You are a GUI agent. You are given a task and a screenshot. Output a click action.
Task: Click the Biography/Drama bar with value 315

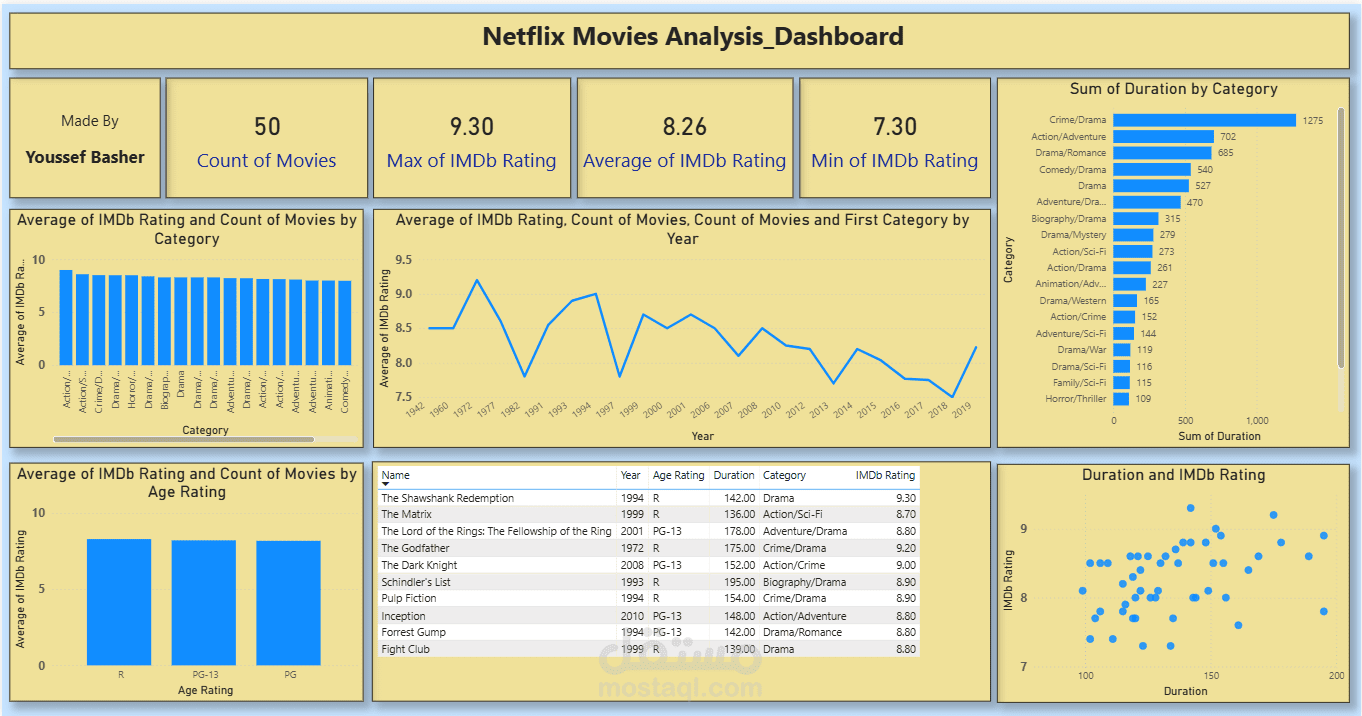[1135, 218]
